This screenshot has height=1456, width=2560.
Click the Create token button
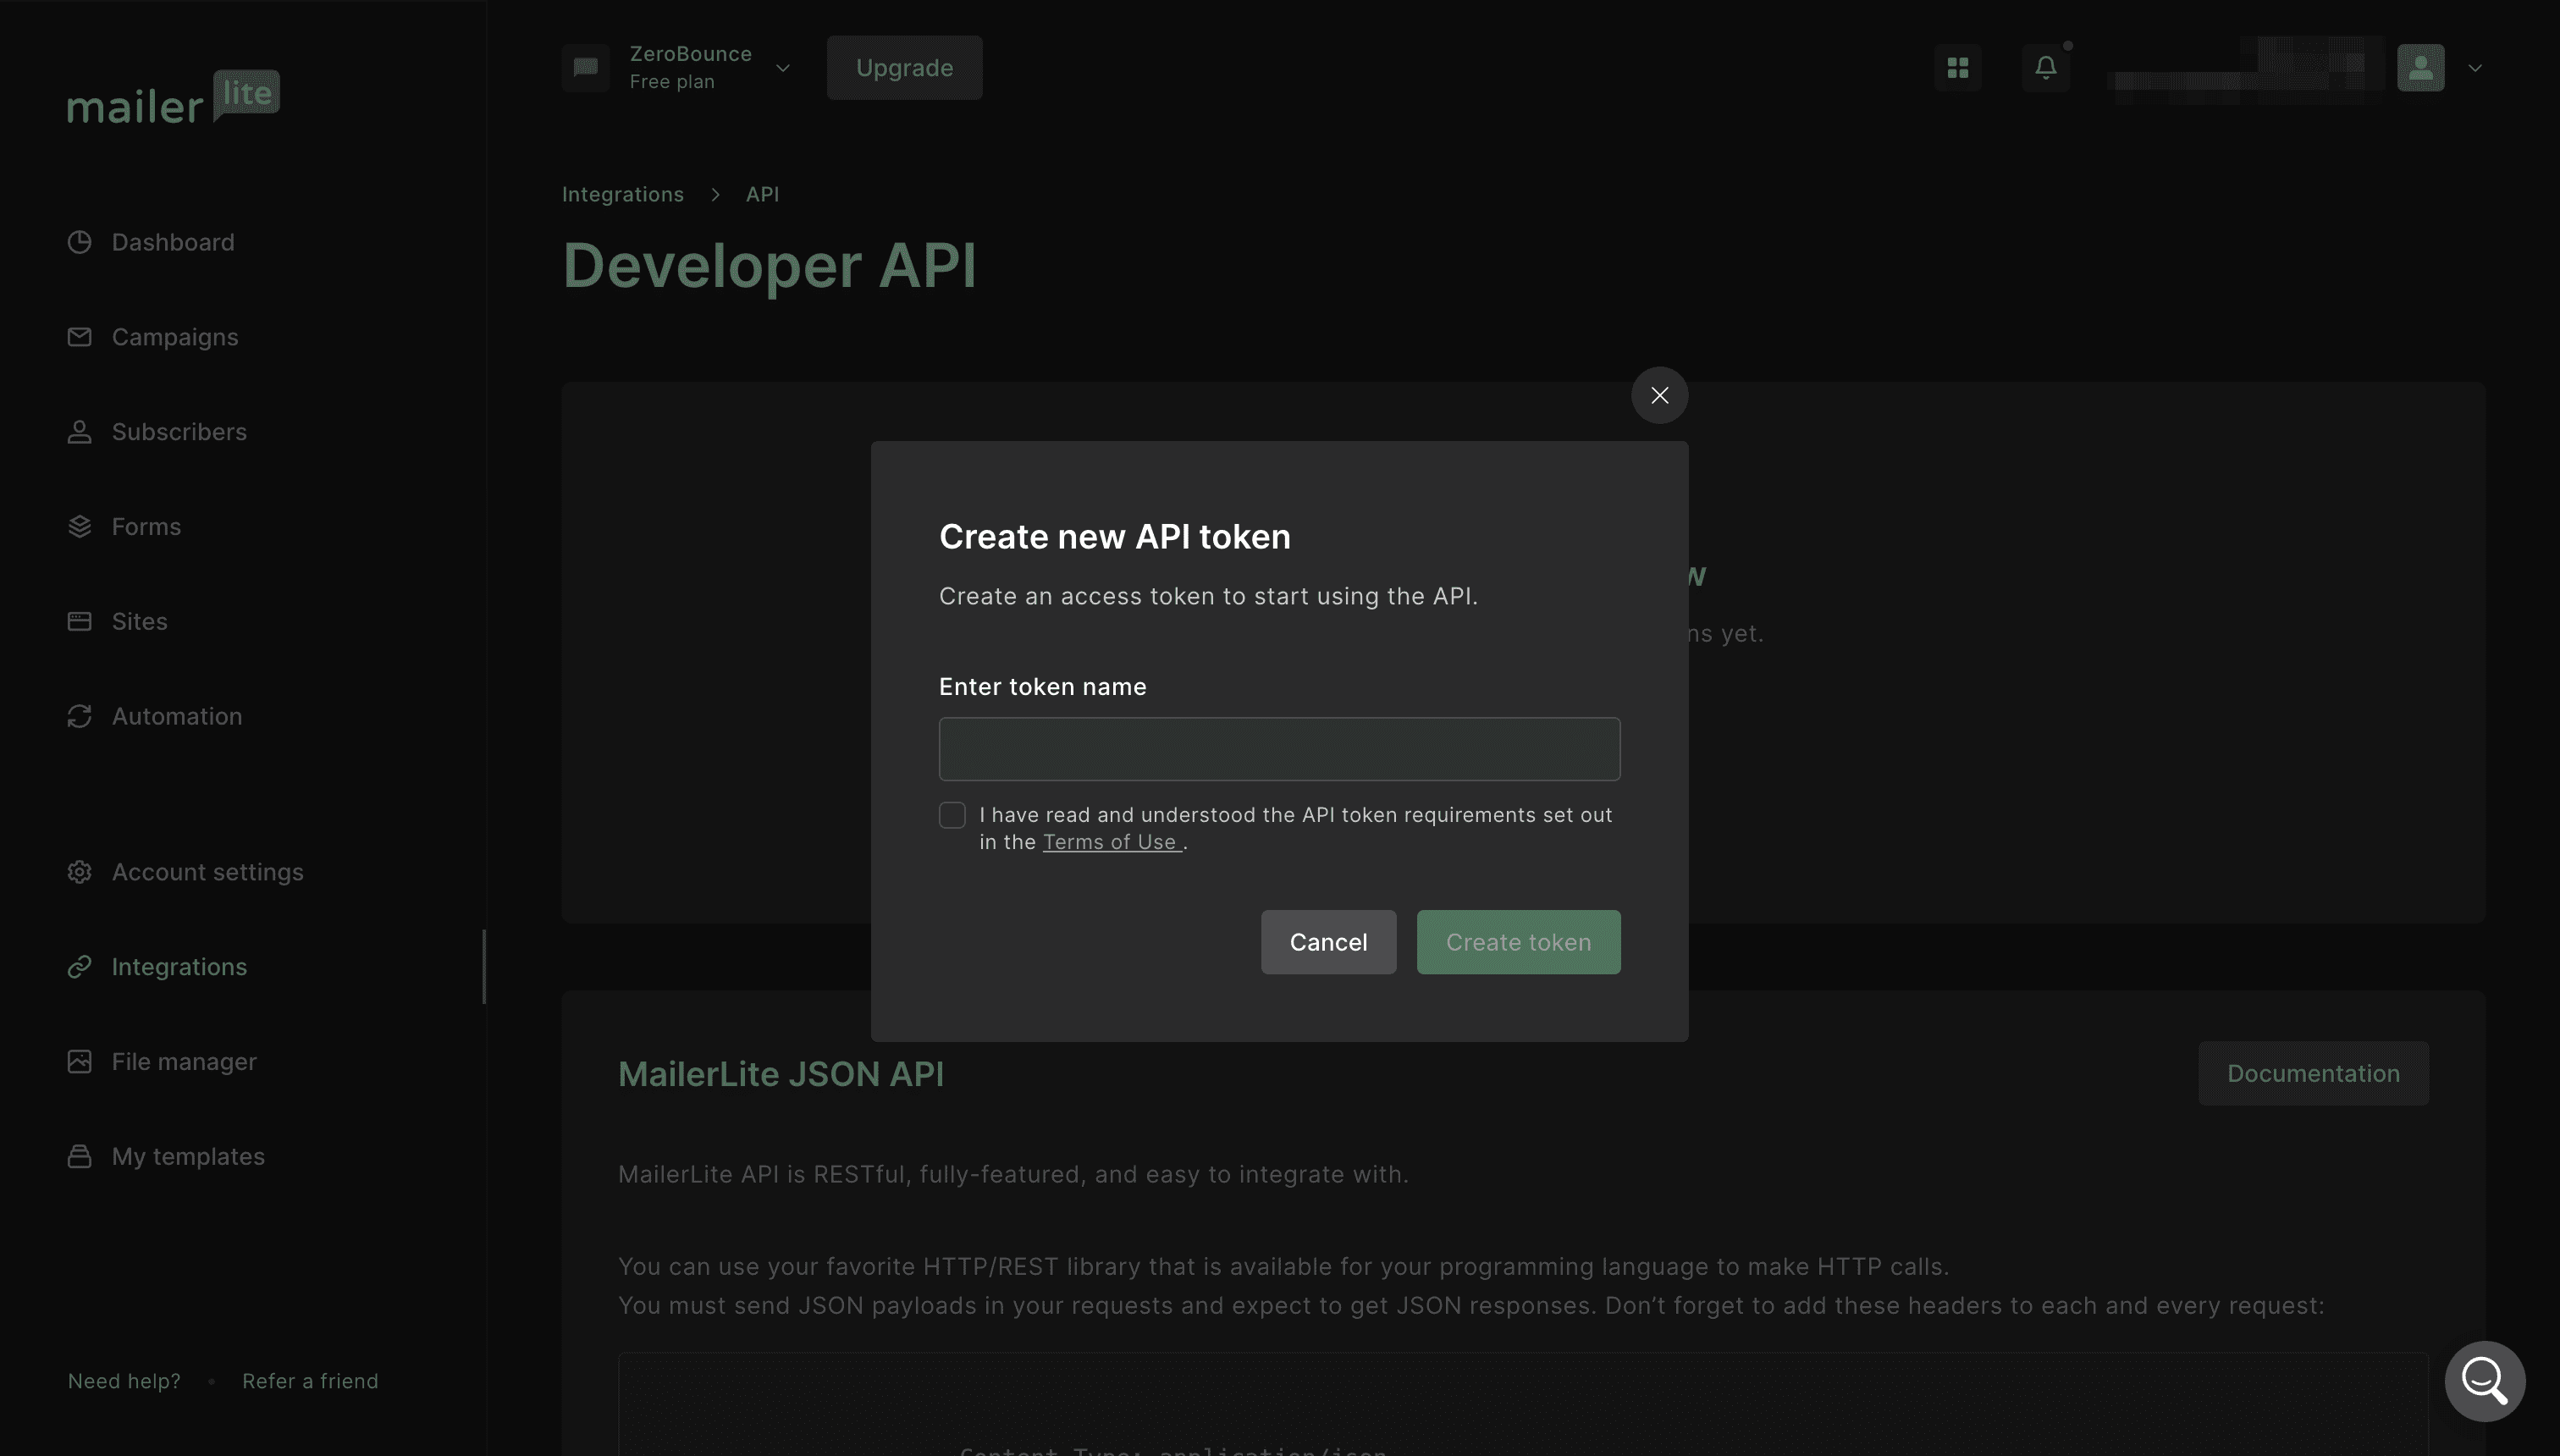pos(1518,941)
